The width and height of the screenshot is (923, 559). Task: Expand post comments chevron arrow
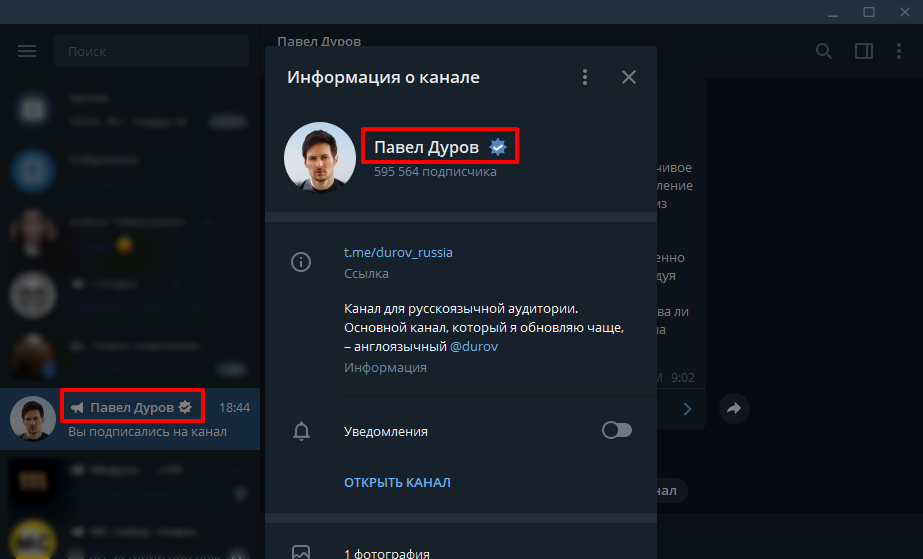coord(687,408)
